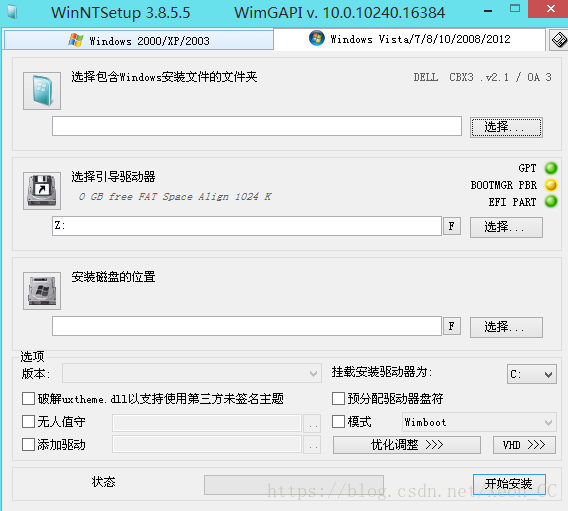Enable the 预分配驱动器盘符 checkbox
568x511 pixels.
pyautogui.click(x=338, y=399)
